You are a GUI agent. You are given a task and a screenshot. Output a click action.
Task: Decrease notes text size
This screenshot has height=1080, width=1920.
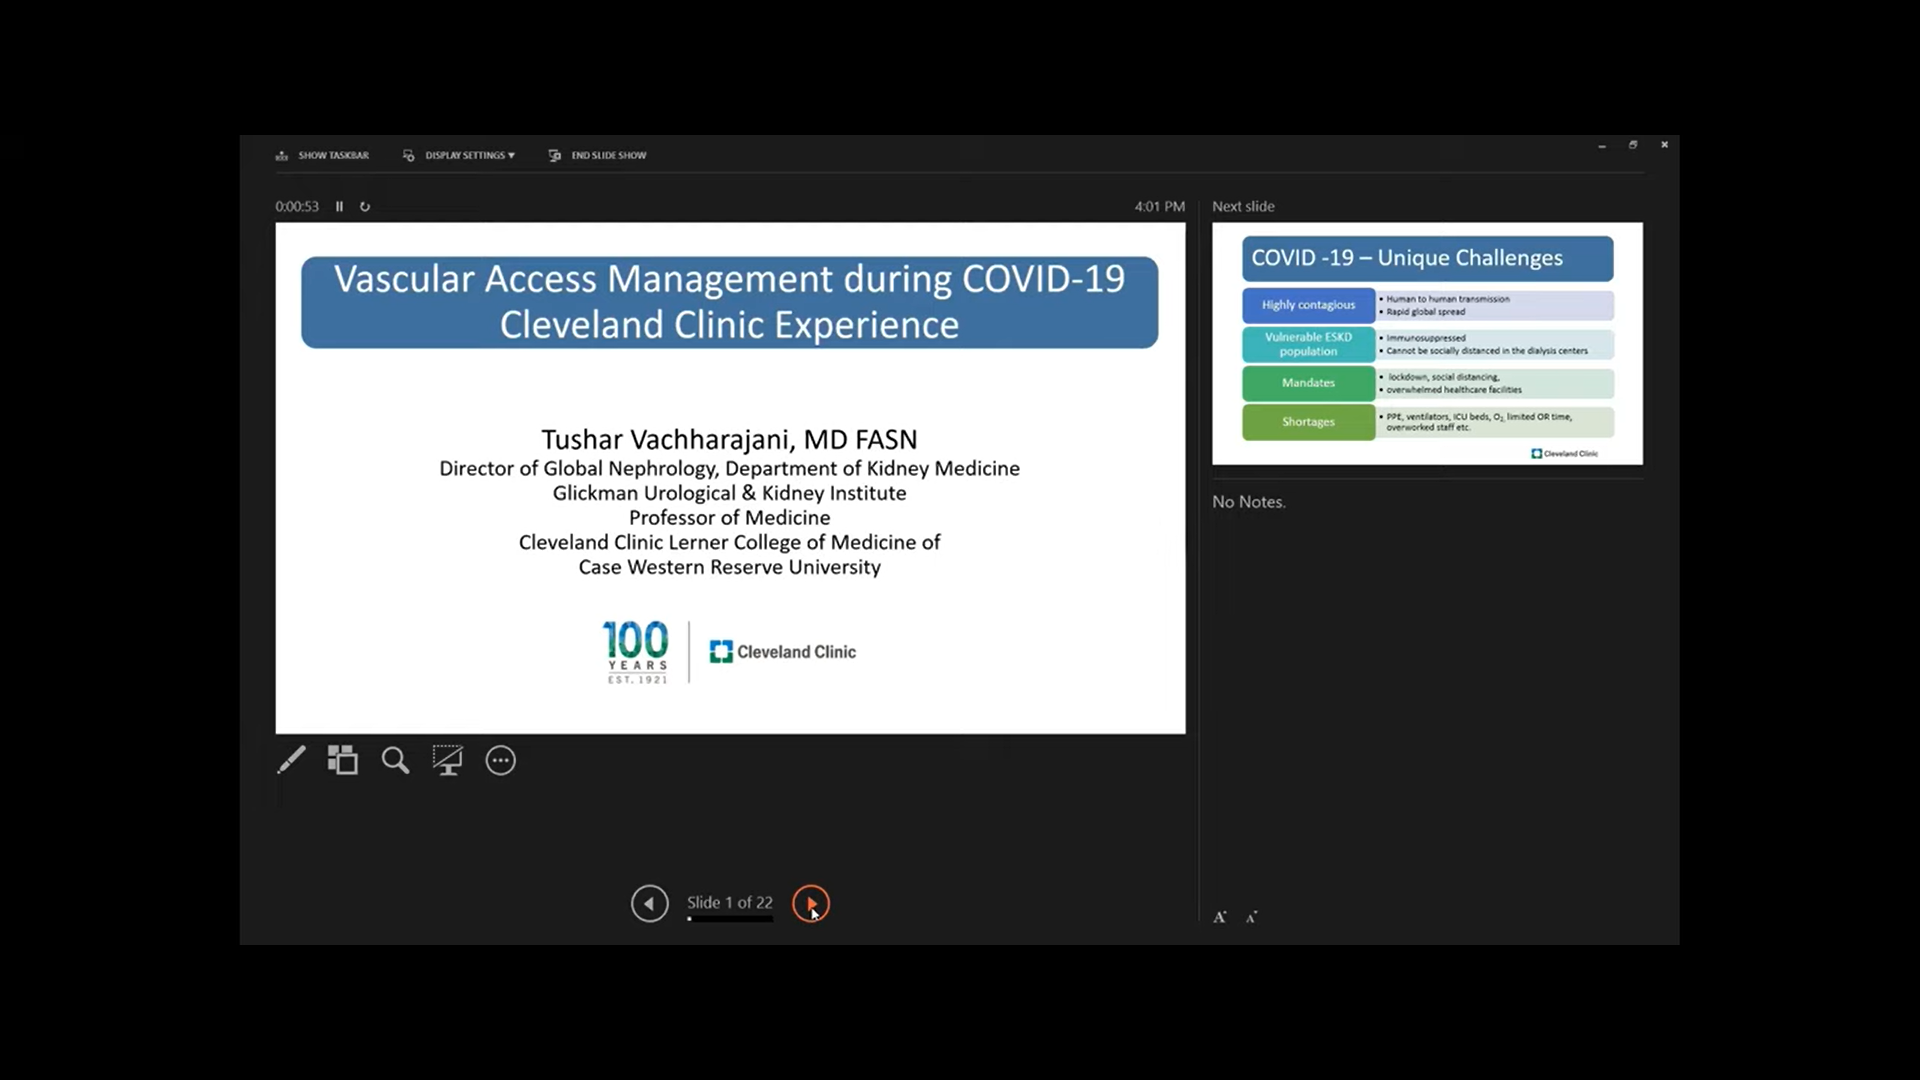pyautogui.click(x=1251, y=917)
